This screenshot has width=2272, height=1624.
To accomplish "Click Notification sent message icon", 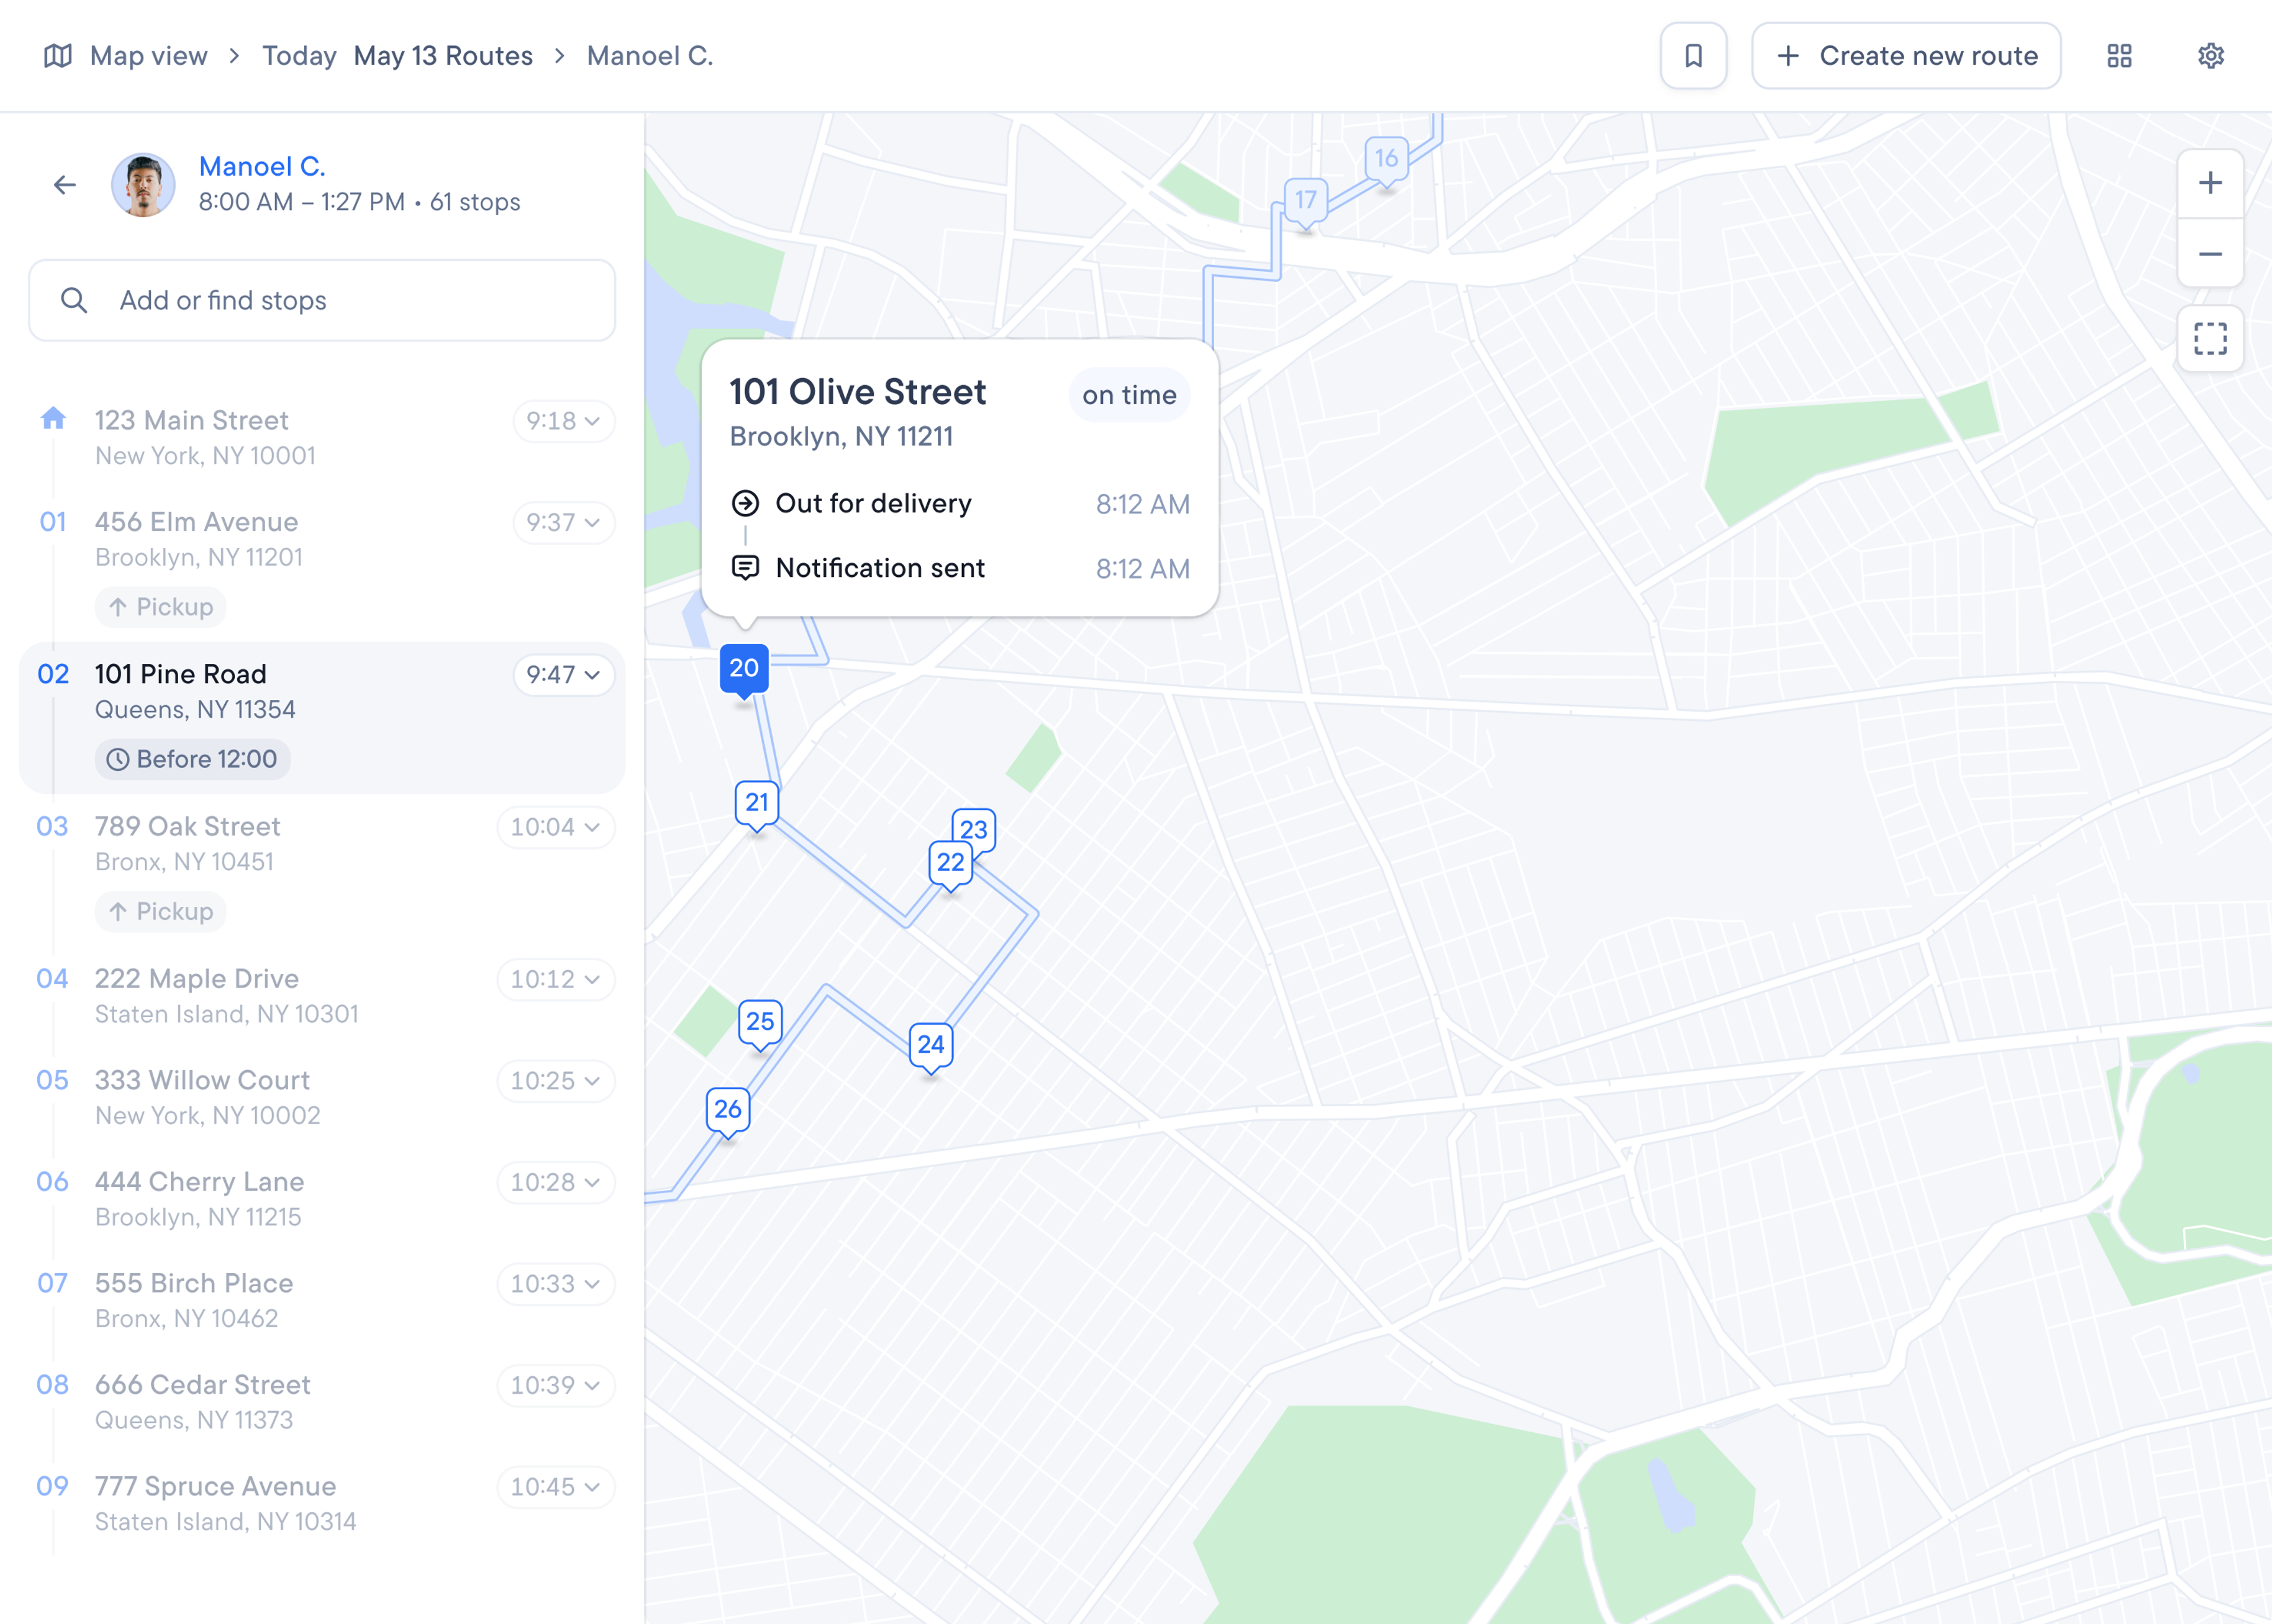I will (x=745, y=568).
